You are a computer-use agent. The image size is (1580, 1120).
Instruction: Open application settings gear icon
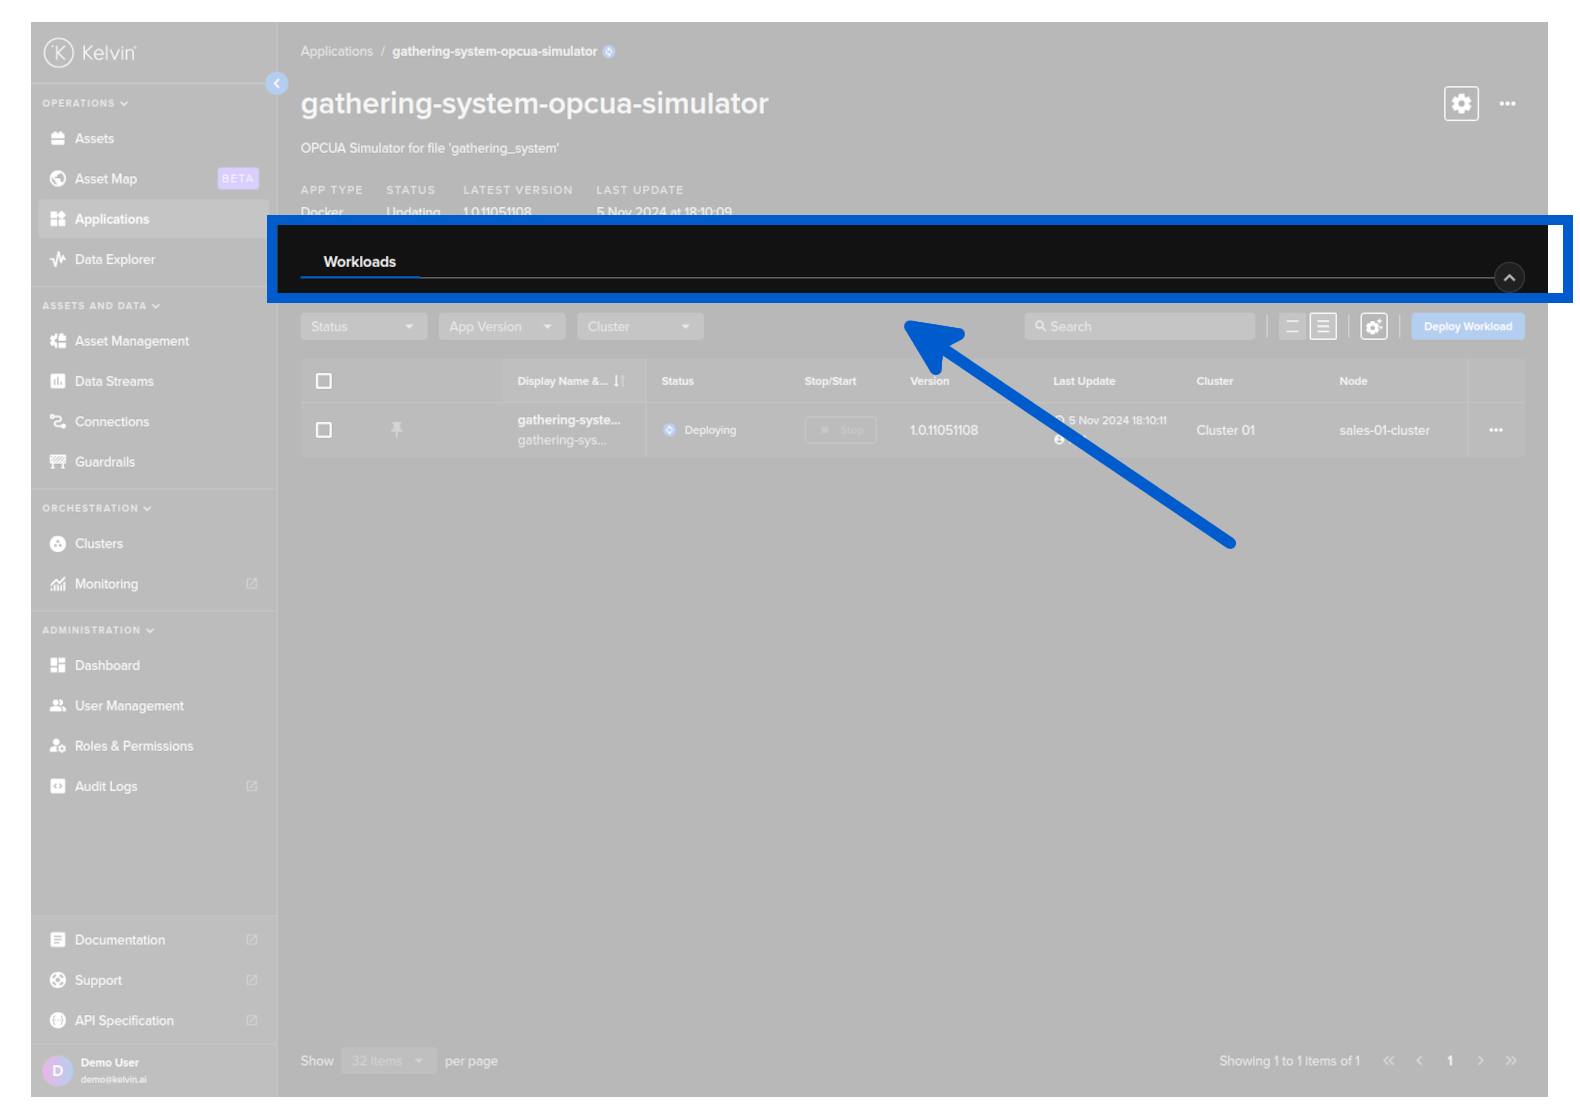(x=1461, y=104)
